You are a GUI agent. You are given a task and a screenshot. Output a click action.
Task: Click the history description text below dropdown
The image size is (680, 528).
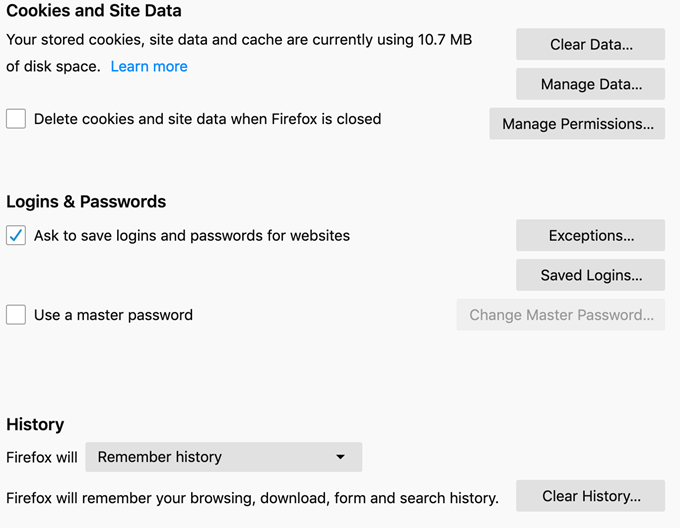252,497
